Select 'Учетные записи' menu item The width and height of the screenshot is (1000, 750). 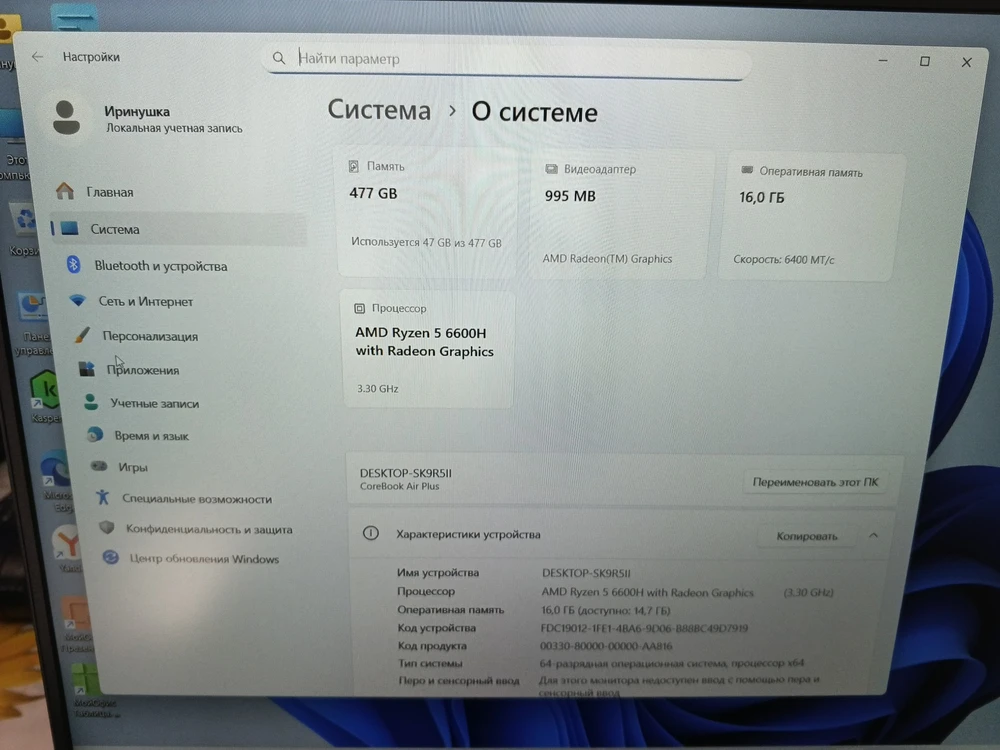[x=154, y=404]
